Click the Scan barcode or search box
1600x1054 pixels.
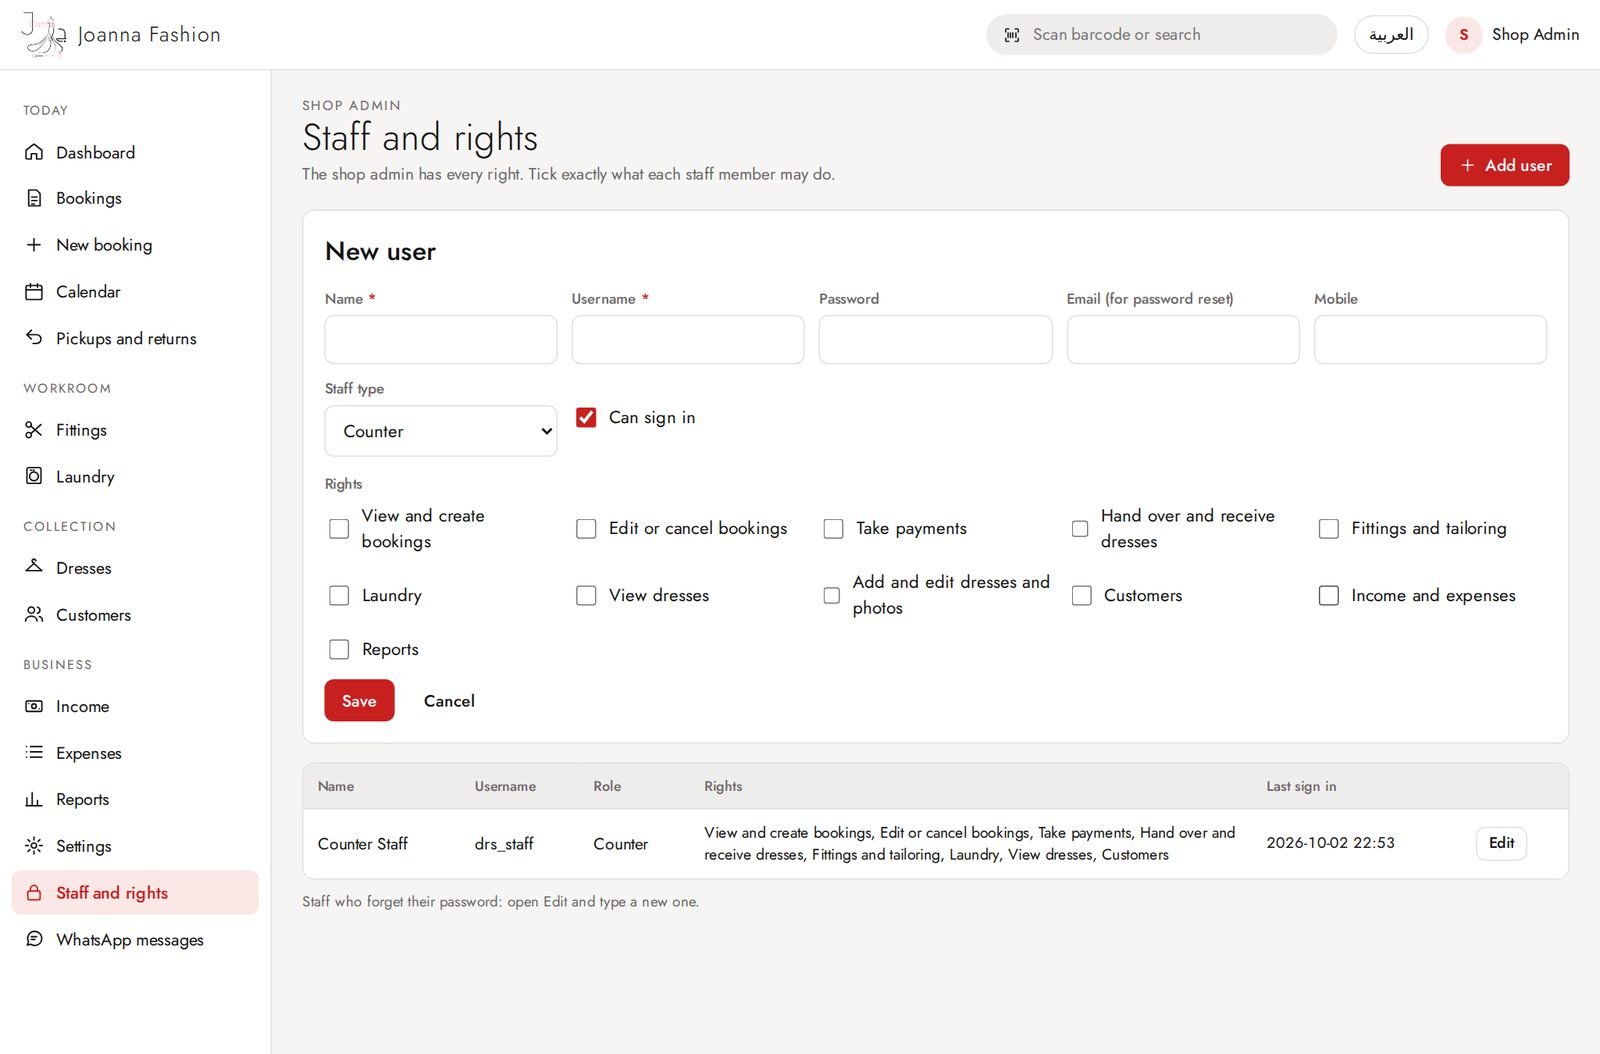point(1161,35)
